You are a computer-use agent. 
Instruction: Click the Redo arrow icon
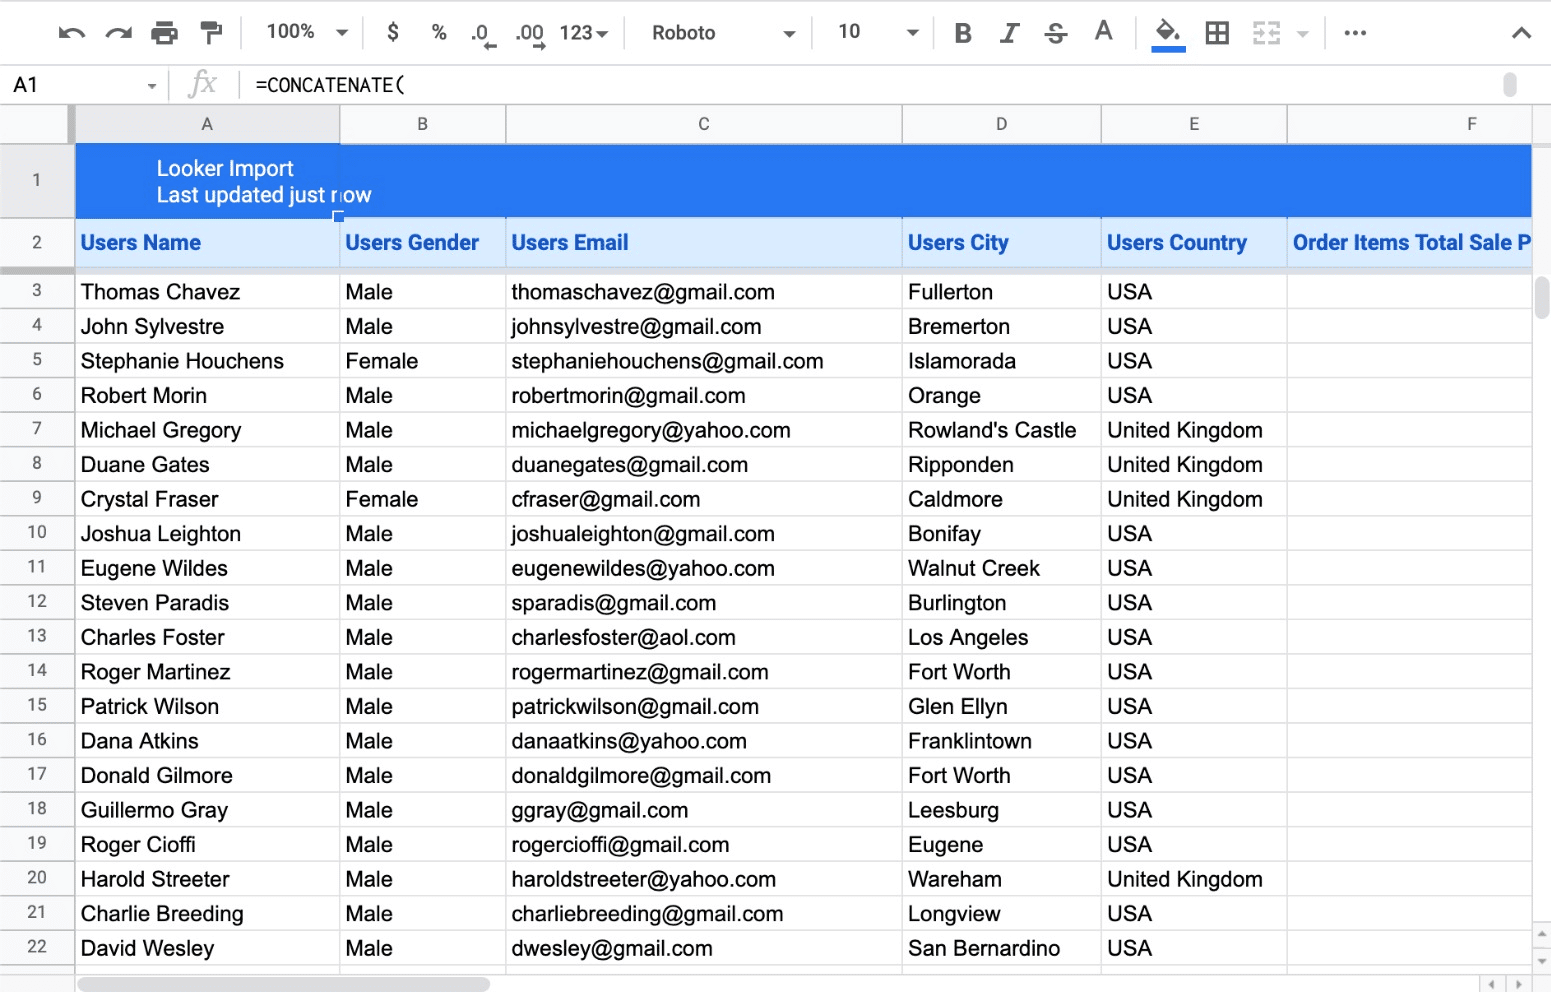pos(119,33)
